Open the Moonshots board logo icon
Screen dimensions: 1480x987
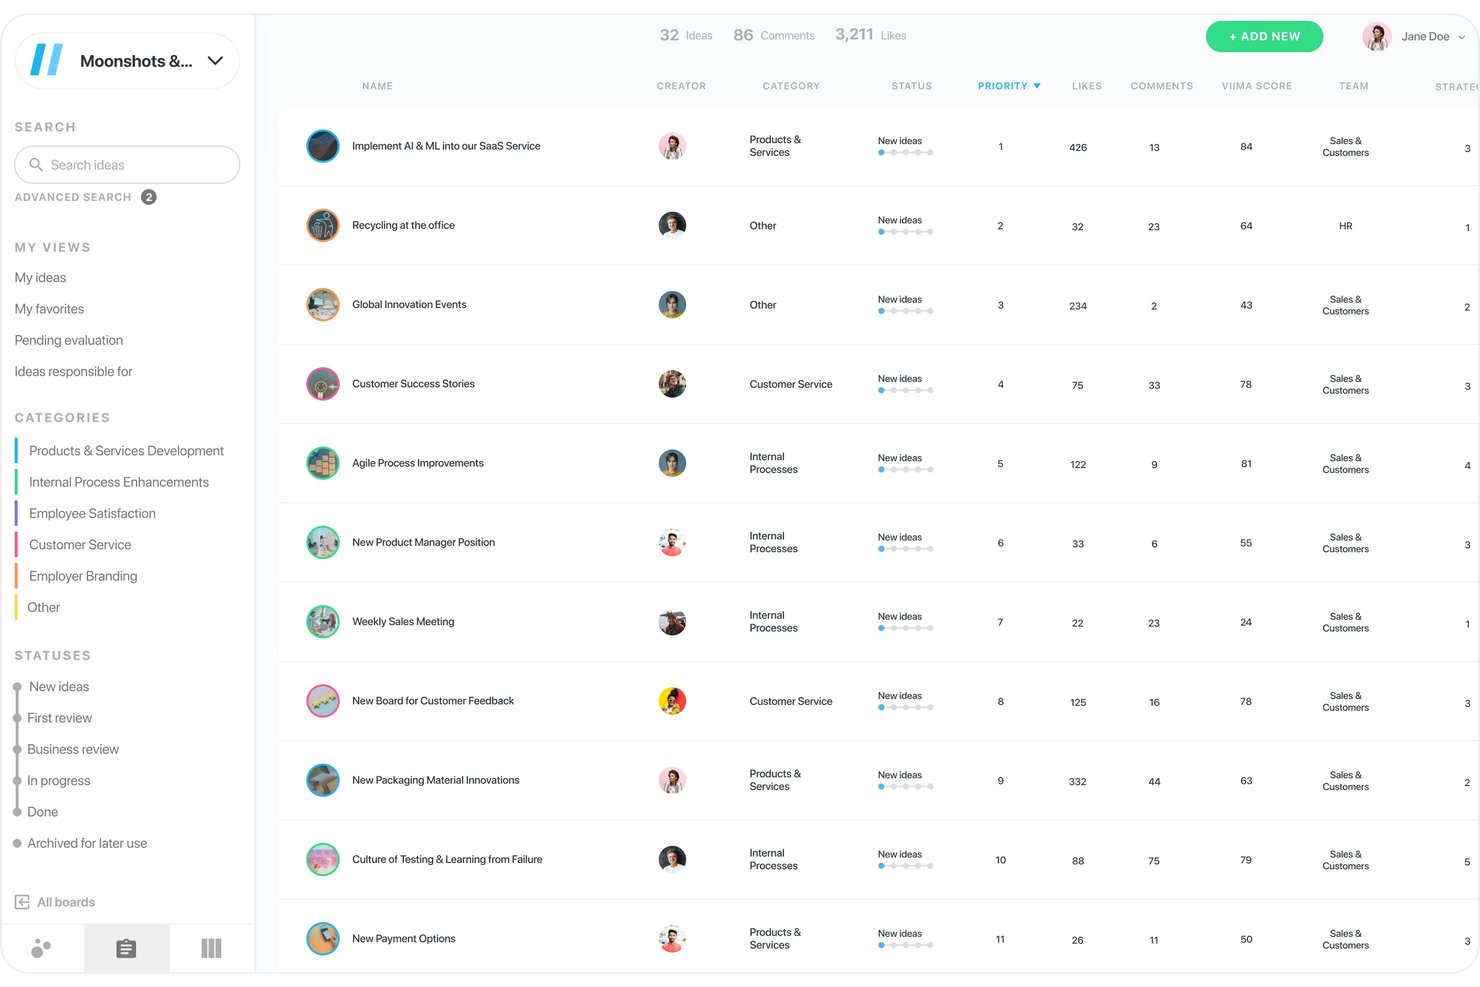(x=47, y=60)
